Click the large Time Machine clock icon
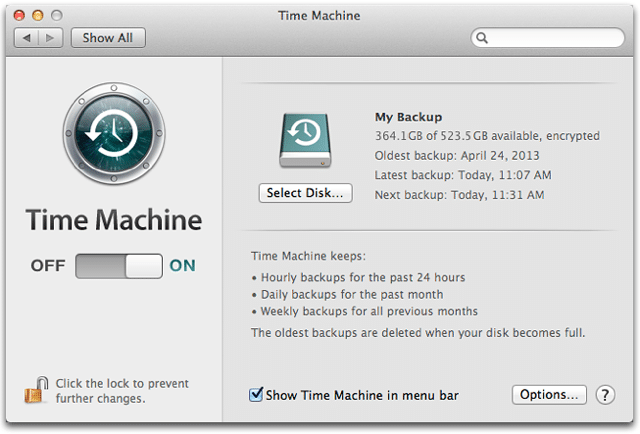Viewport: 640px width, 434px height. coord(114,133)
